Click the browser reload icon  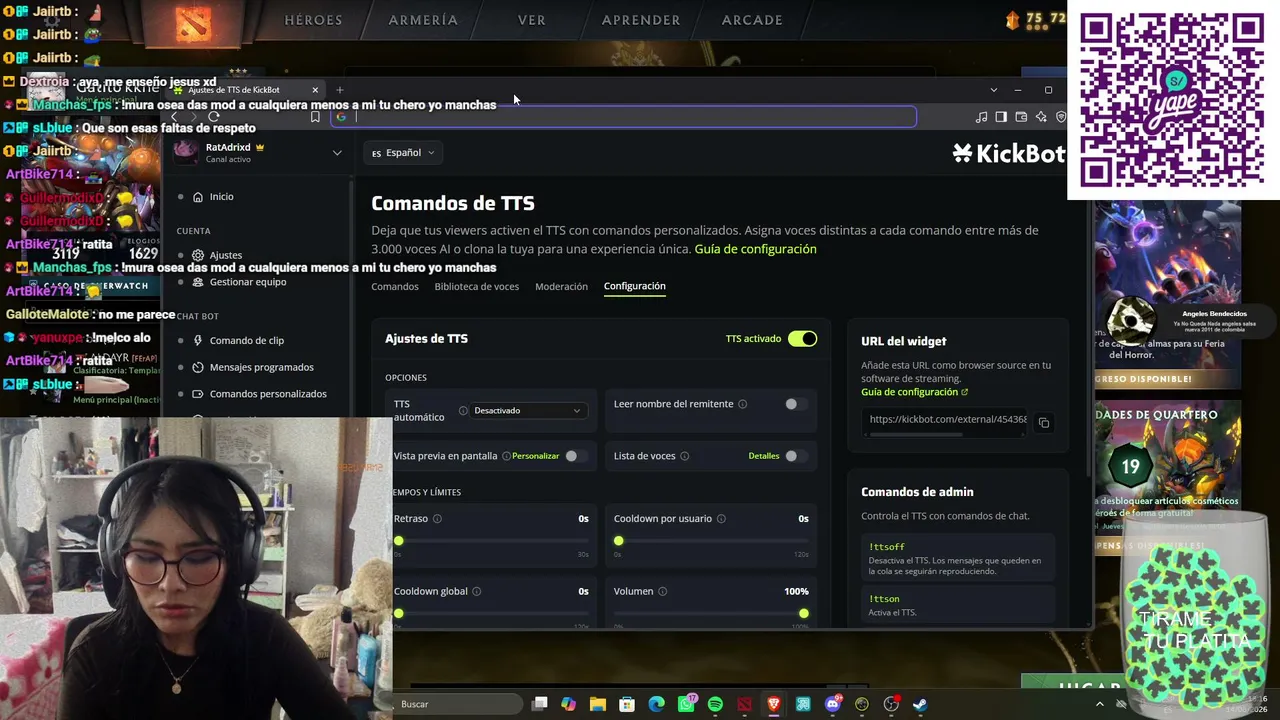click(213, 117)
